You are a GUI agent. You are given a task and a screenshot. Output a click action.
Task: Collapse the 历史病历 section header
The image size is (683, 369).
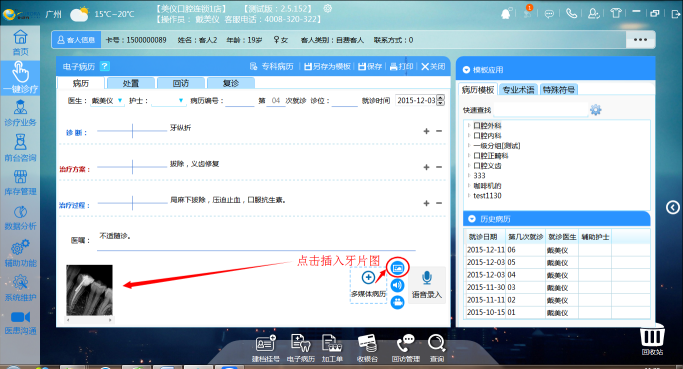[472, 219]
